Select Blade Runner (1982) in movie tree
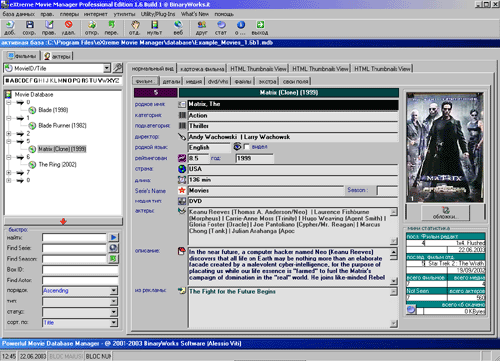Viewport: 500px width, 361px height. tap(62, 126)
